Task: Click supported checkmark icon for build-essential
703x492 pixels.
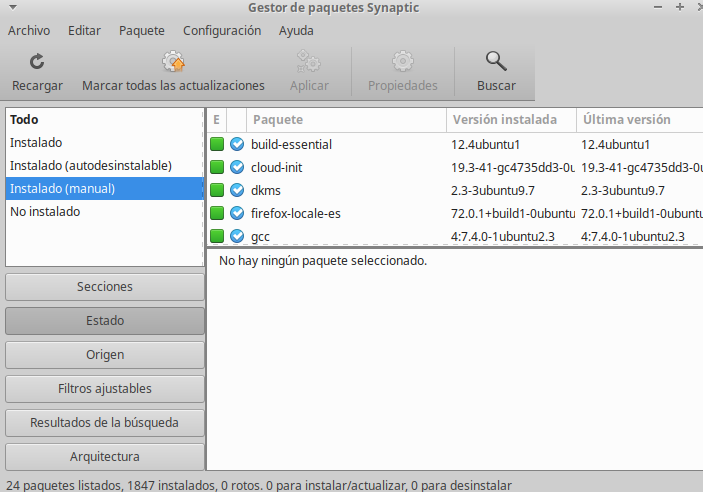Action: [237, 144]
